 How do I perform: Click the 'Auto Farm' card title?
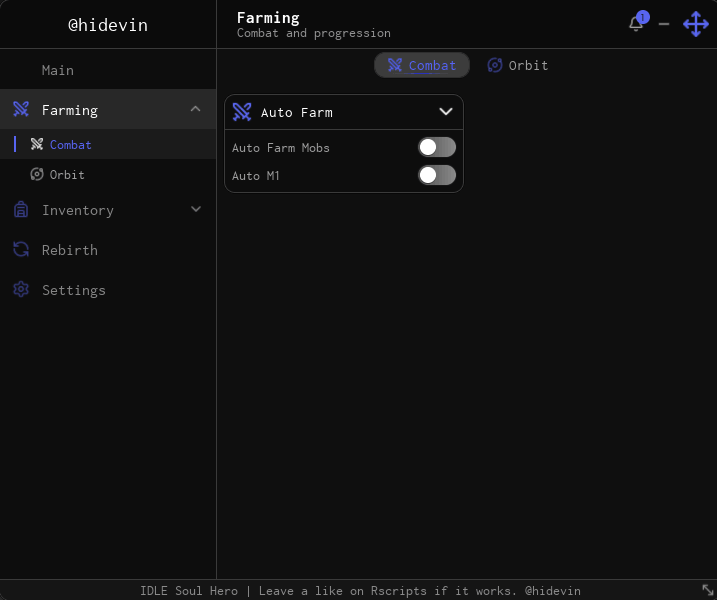297,112
